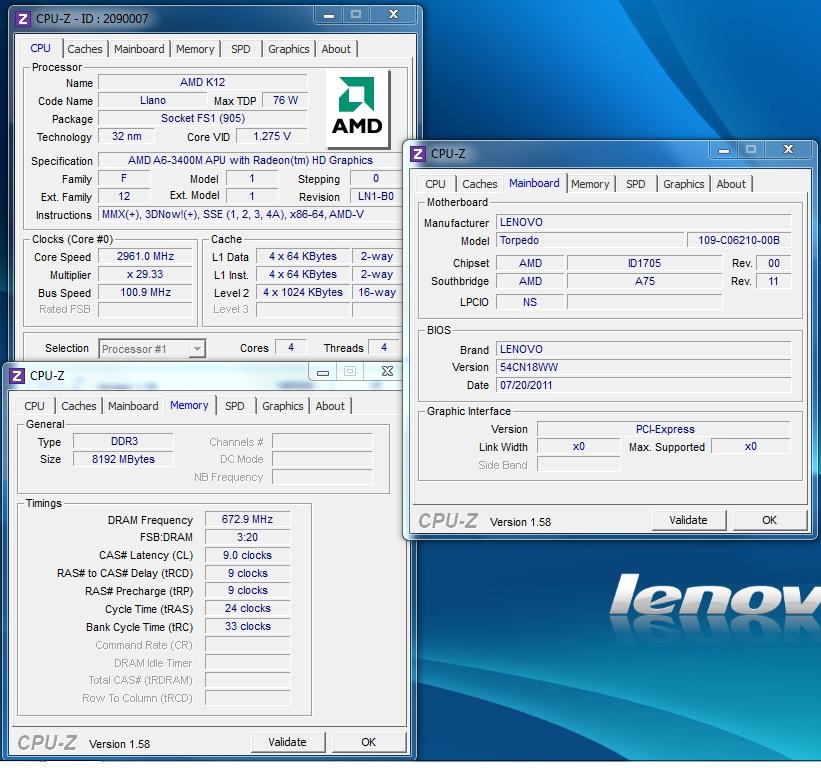The width and height of the screenshot is (821, 768).
Task: Select Mainboard tab in Mainboard window
Action: (x=534, y=183)
